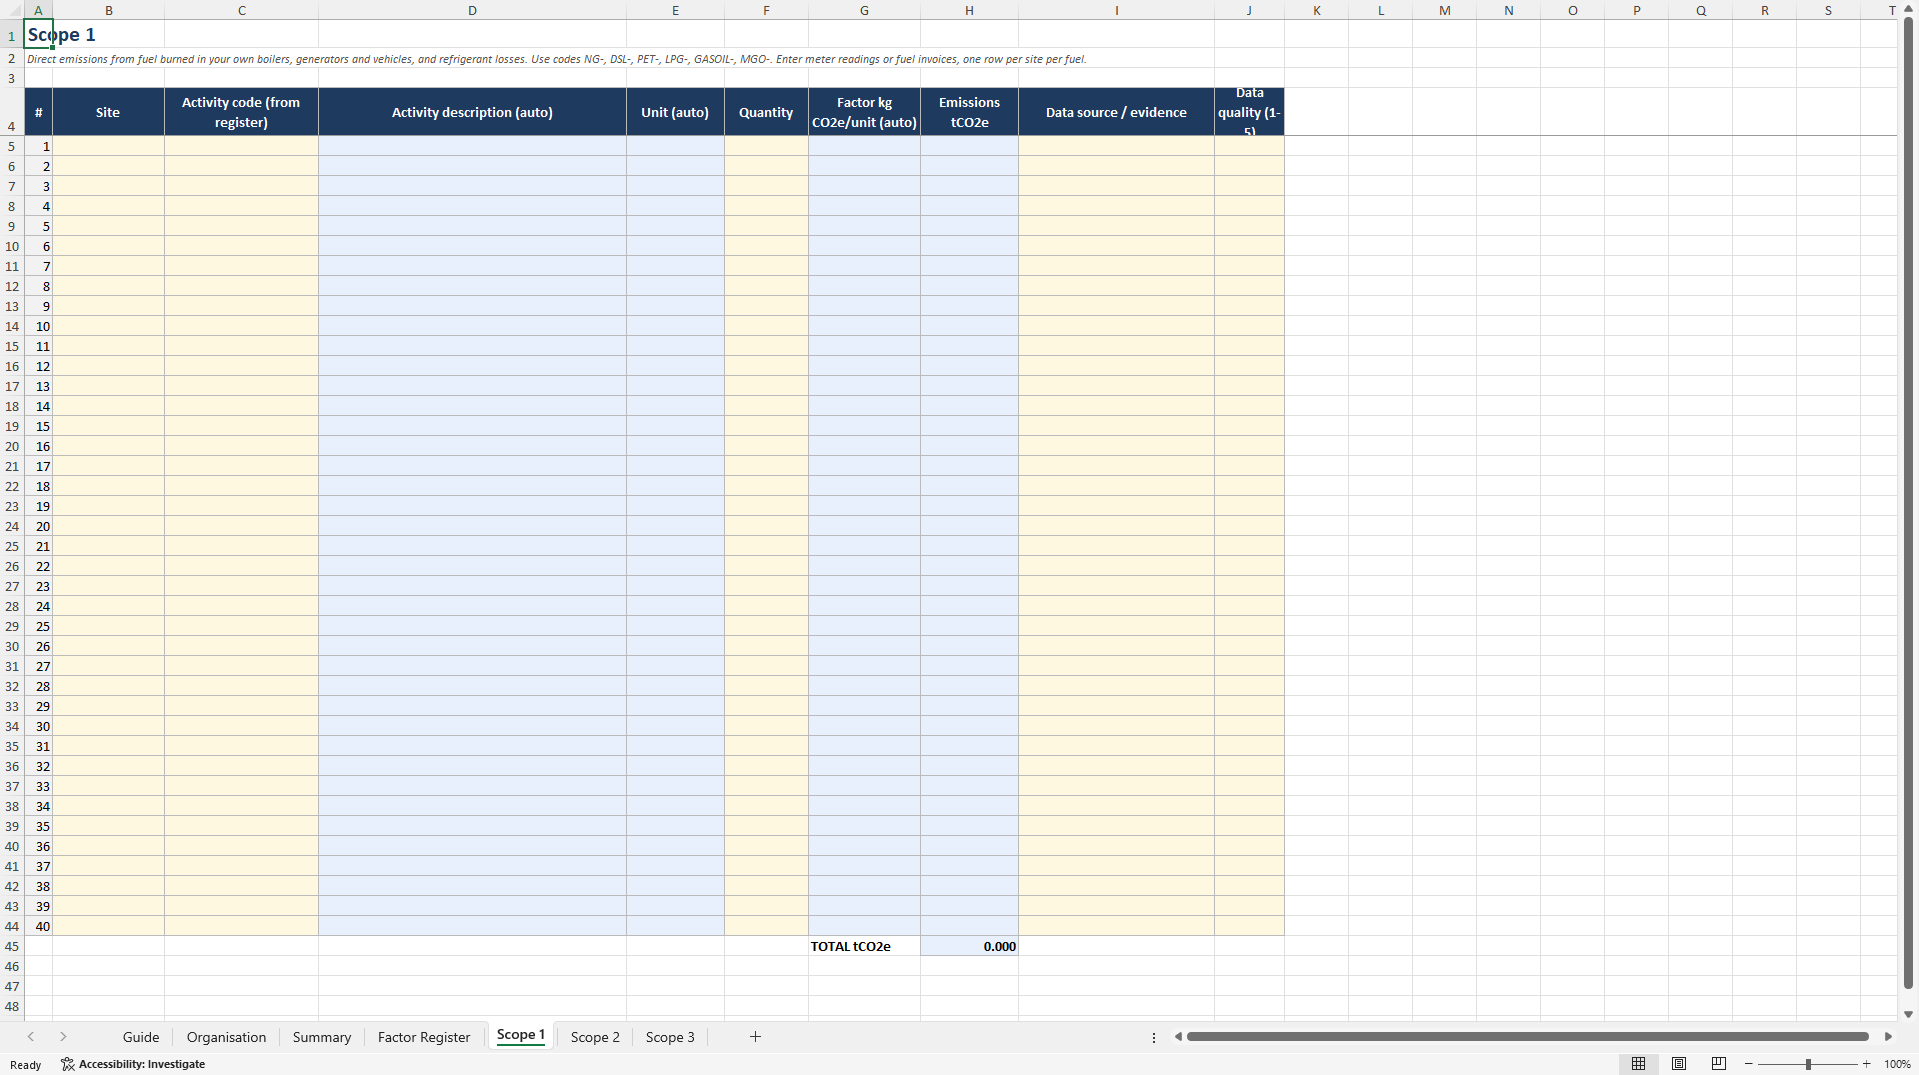Click entry number 25 cell
The width and height of the screenshot is (1919, 1075).
(x=38, y=626)
